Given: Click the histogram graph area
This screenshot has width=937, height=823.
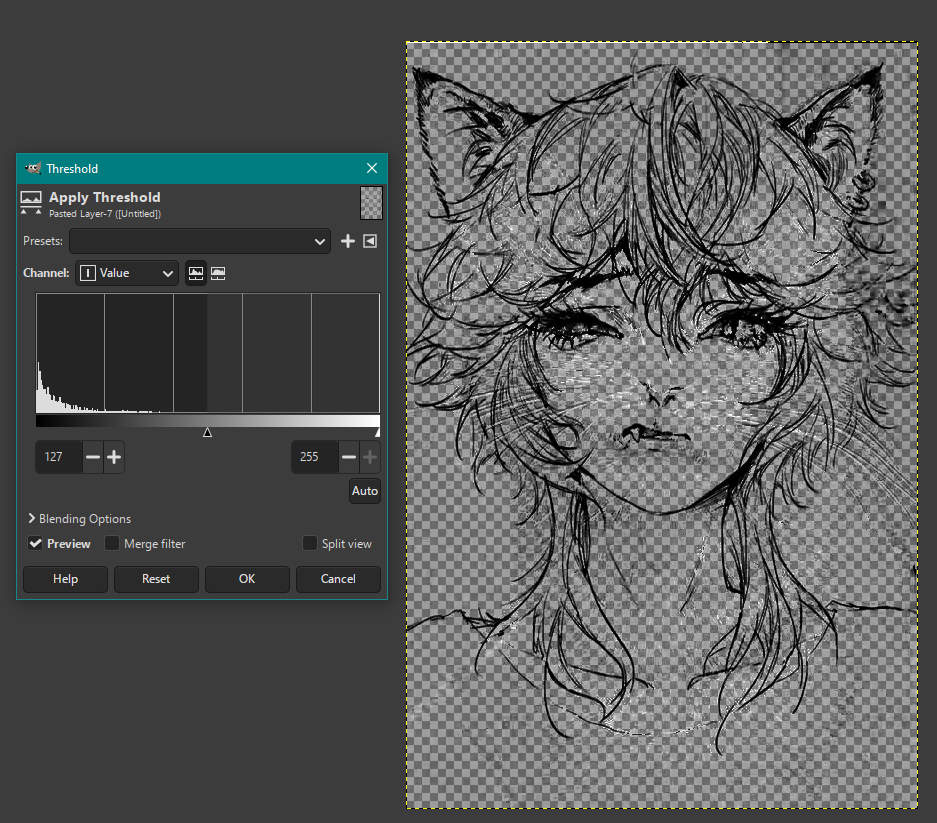Looking at the screenshot, I should pos(208,353).
